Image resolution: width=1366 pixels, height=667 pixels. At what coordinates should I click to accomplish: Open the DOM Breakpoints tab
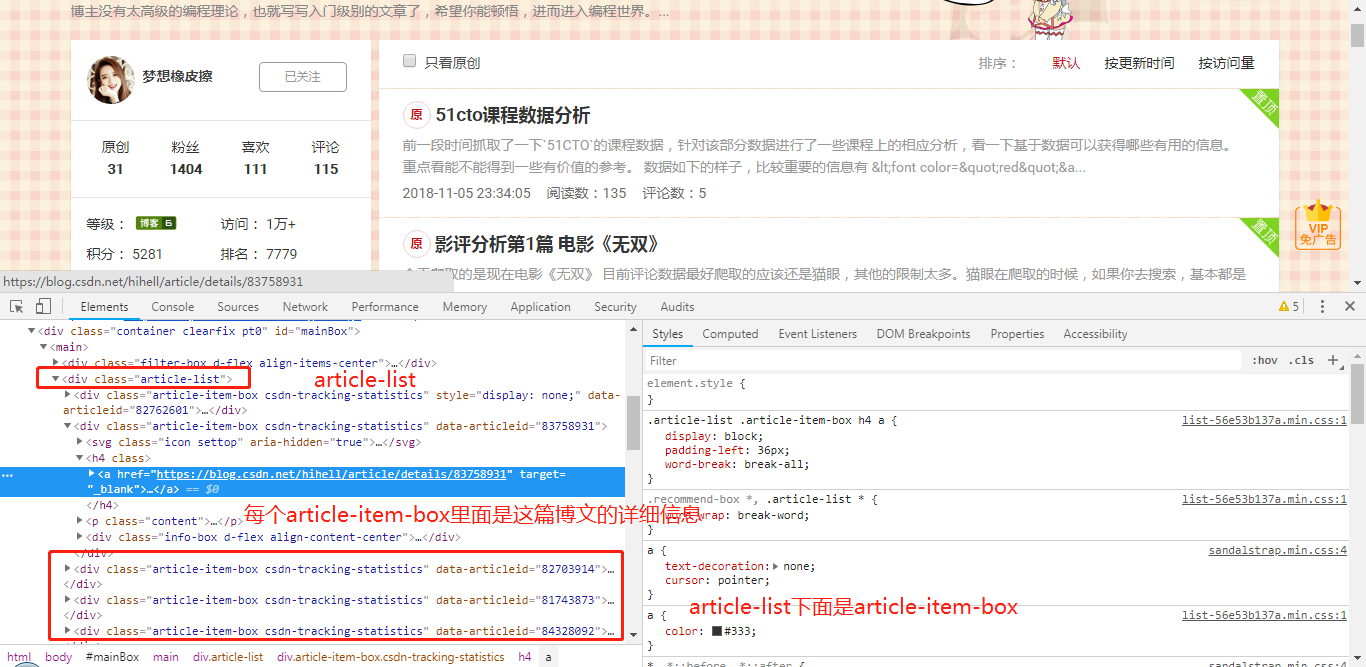[923, 334]
